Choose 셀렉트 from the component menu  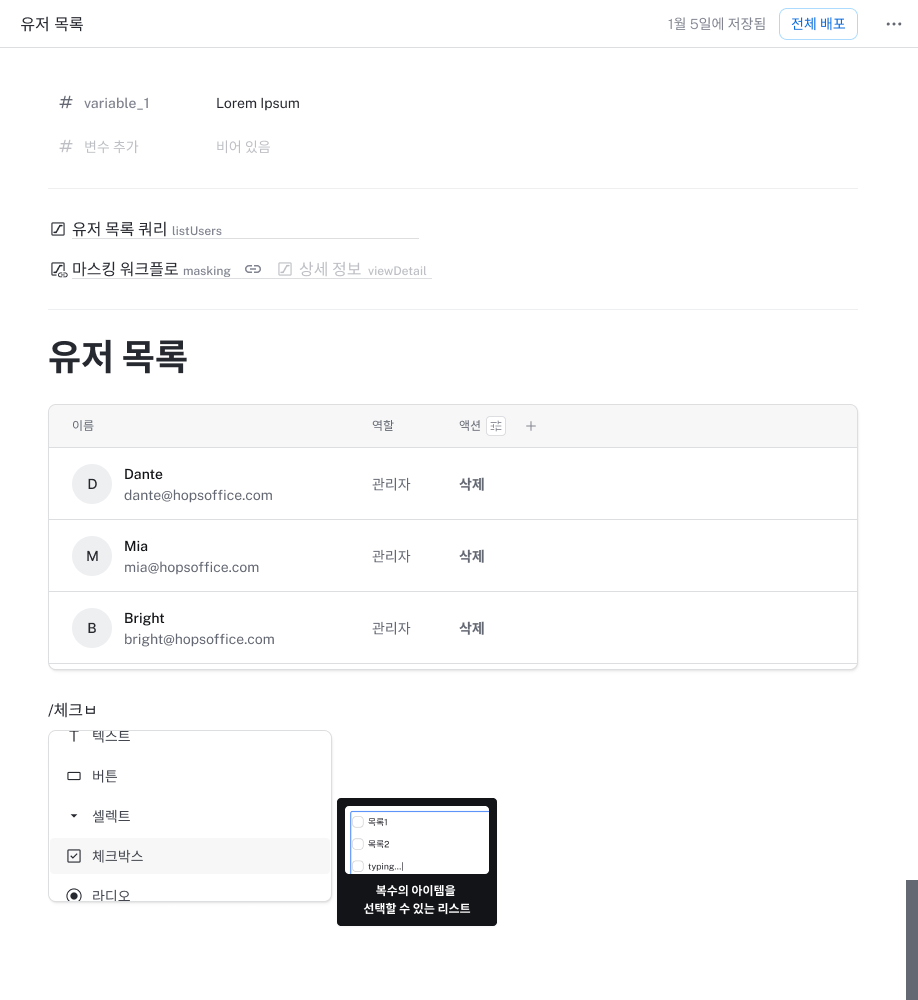(190, 816)
